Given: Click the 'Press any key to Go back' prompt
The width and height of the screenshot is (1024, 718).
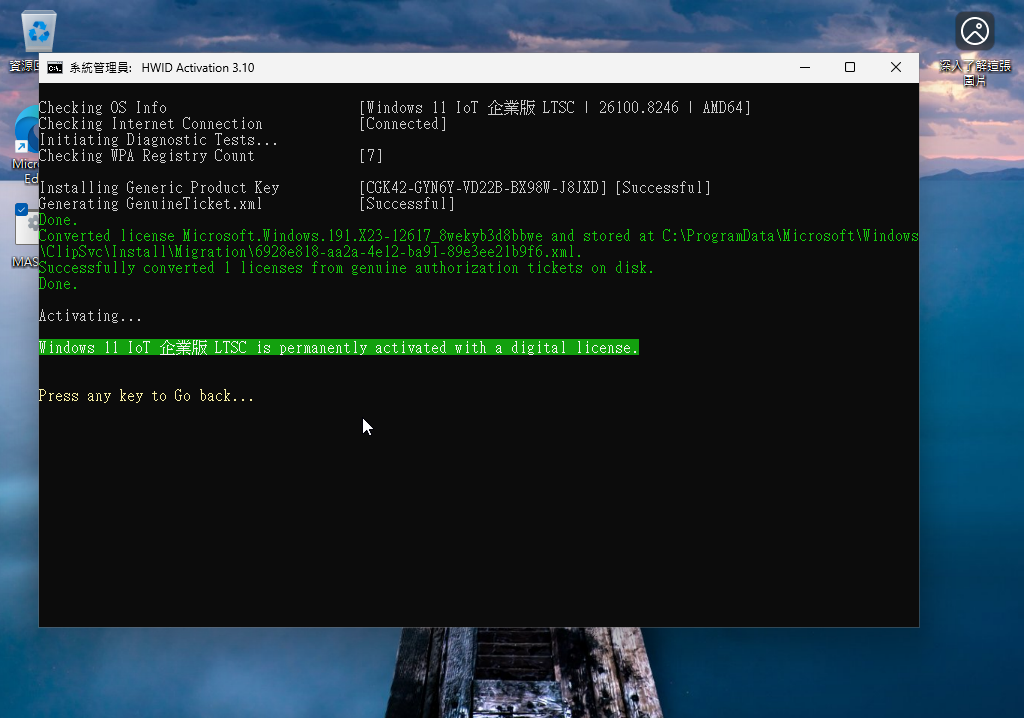Looking at the screenshot, I should tap(146, 396).
